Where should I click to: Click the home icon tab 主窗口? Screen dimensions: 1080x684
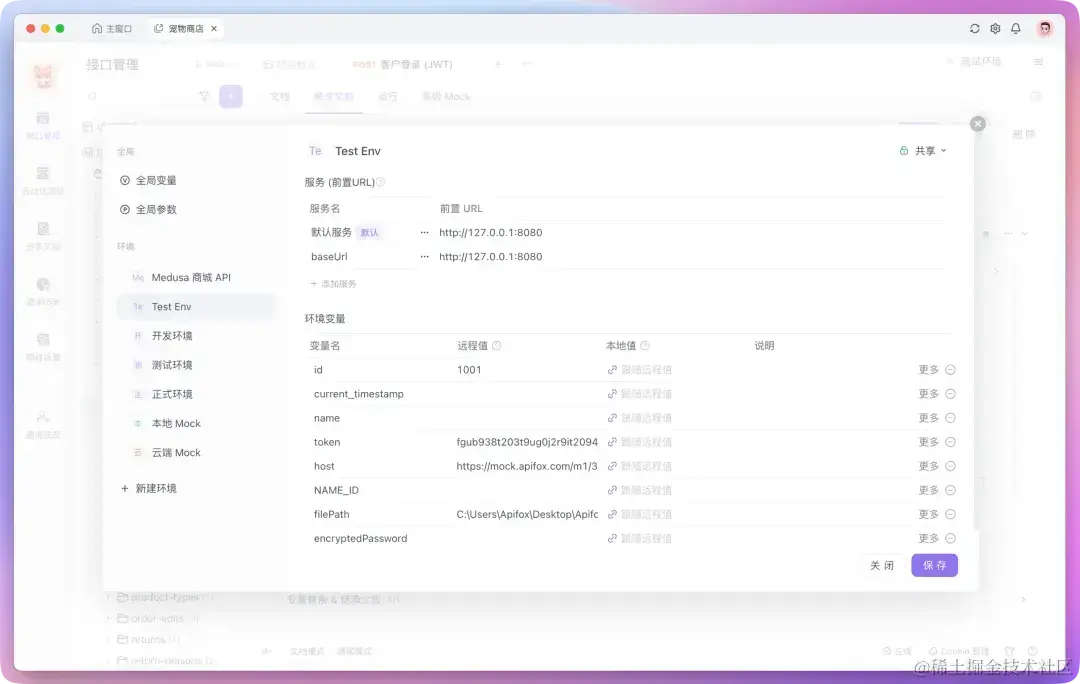(111, 28)
